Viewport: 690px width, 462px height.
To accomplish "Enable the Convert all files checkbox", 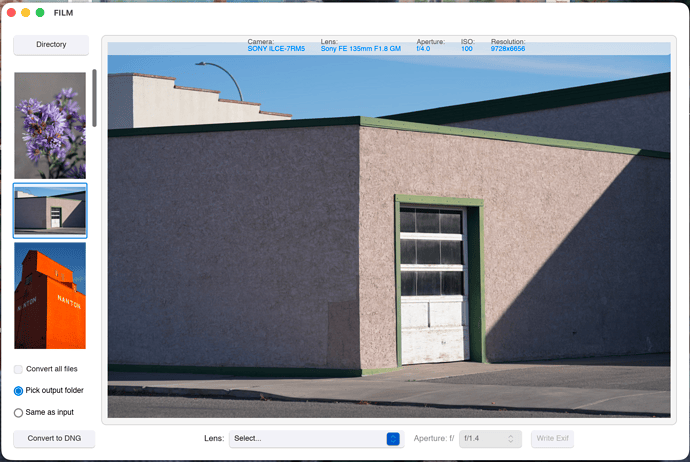I will (18, 369).
